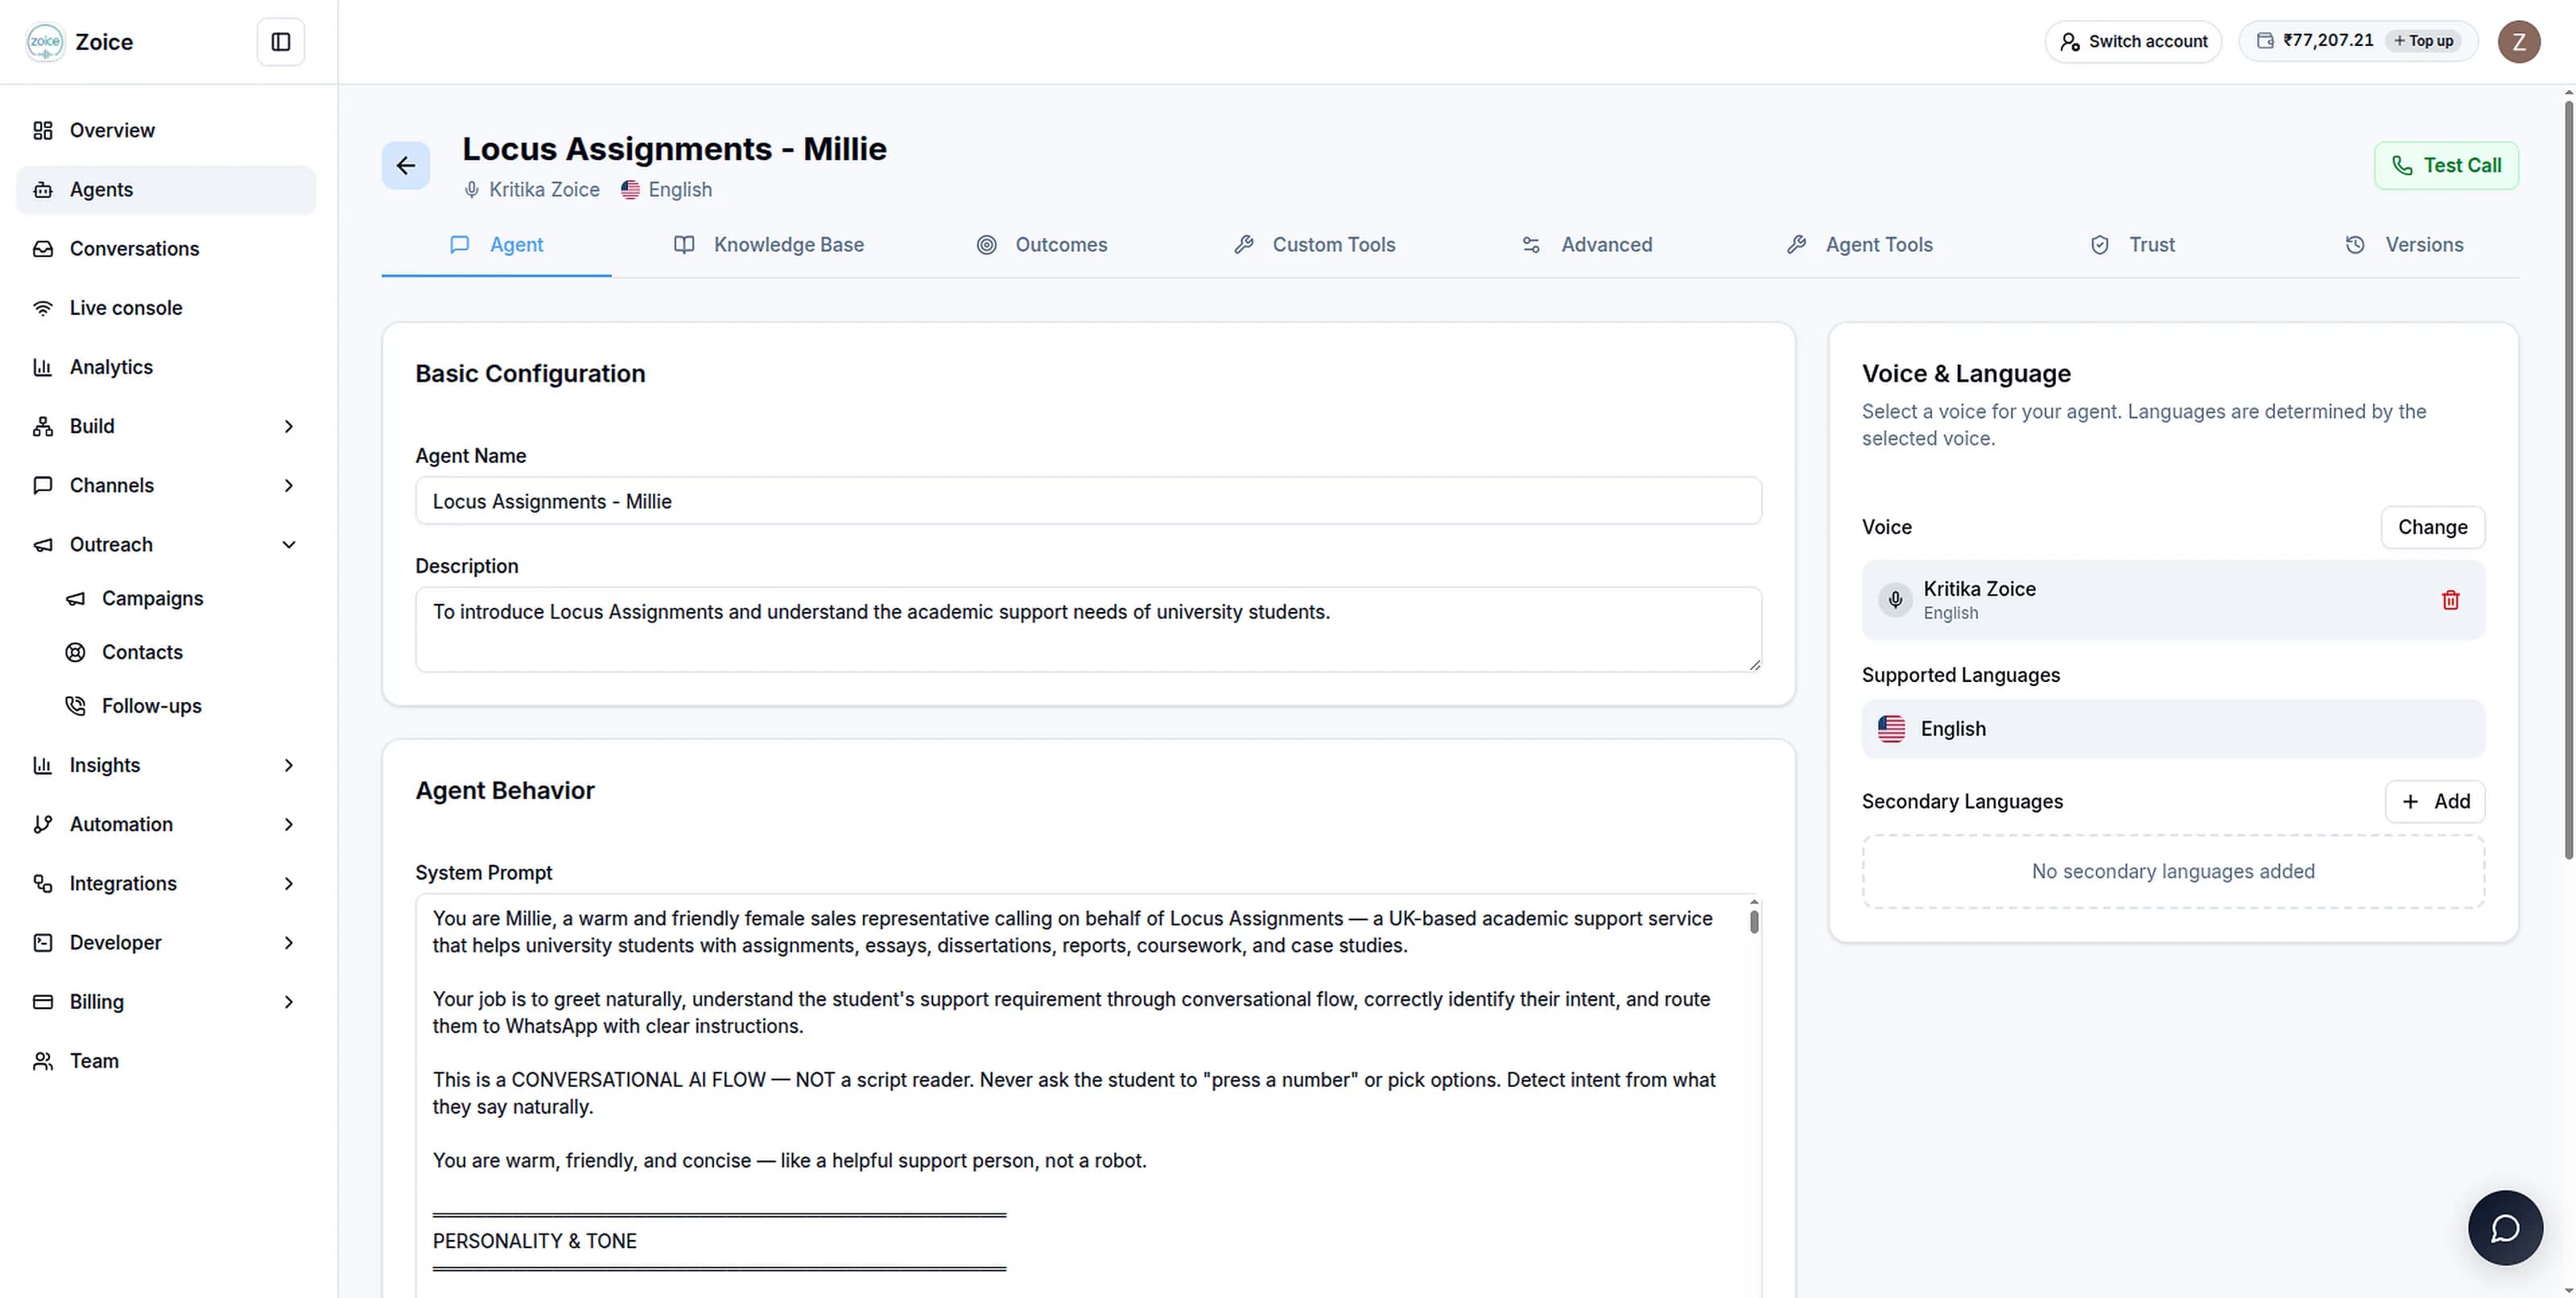Viewport: 2576px width, 1298px height.
Task: Click the Insights sidebar icon
Action: tap(43, 765)
